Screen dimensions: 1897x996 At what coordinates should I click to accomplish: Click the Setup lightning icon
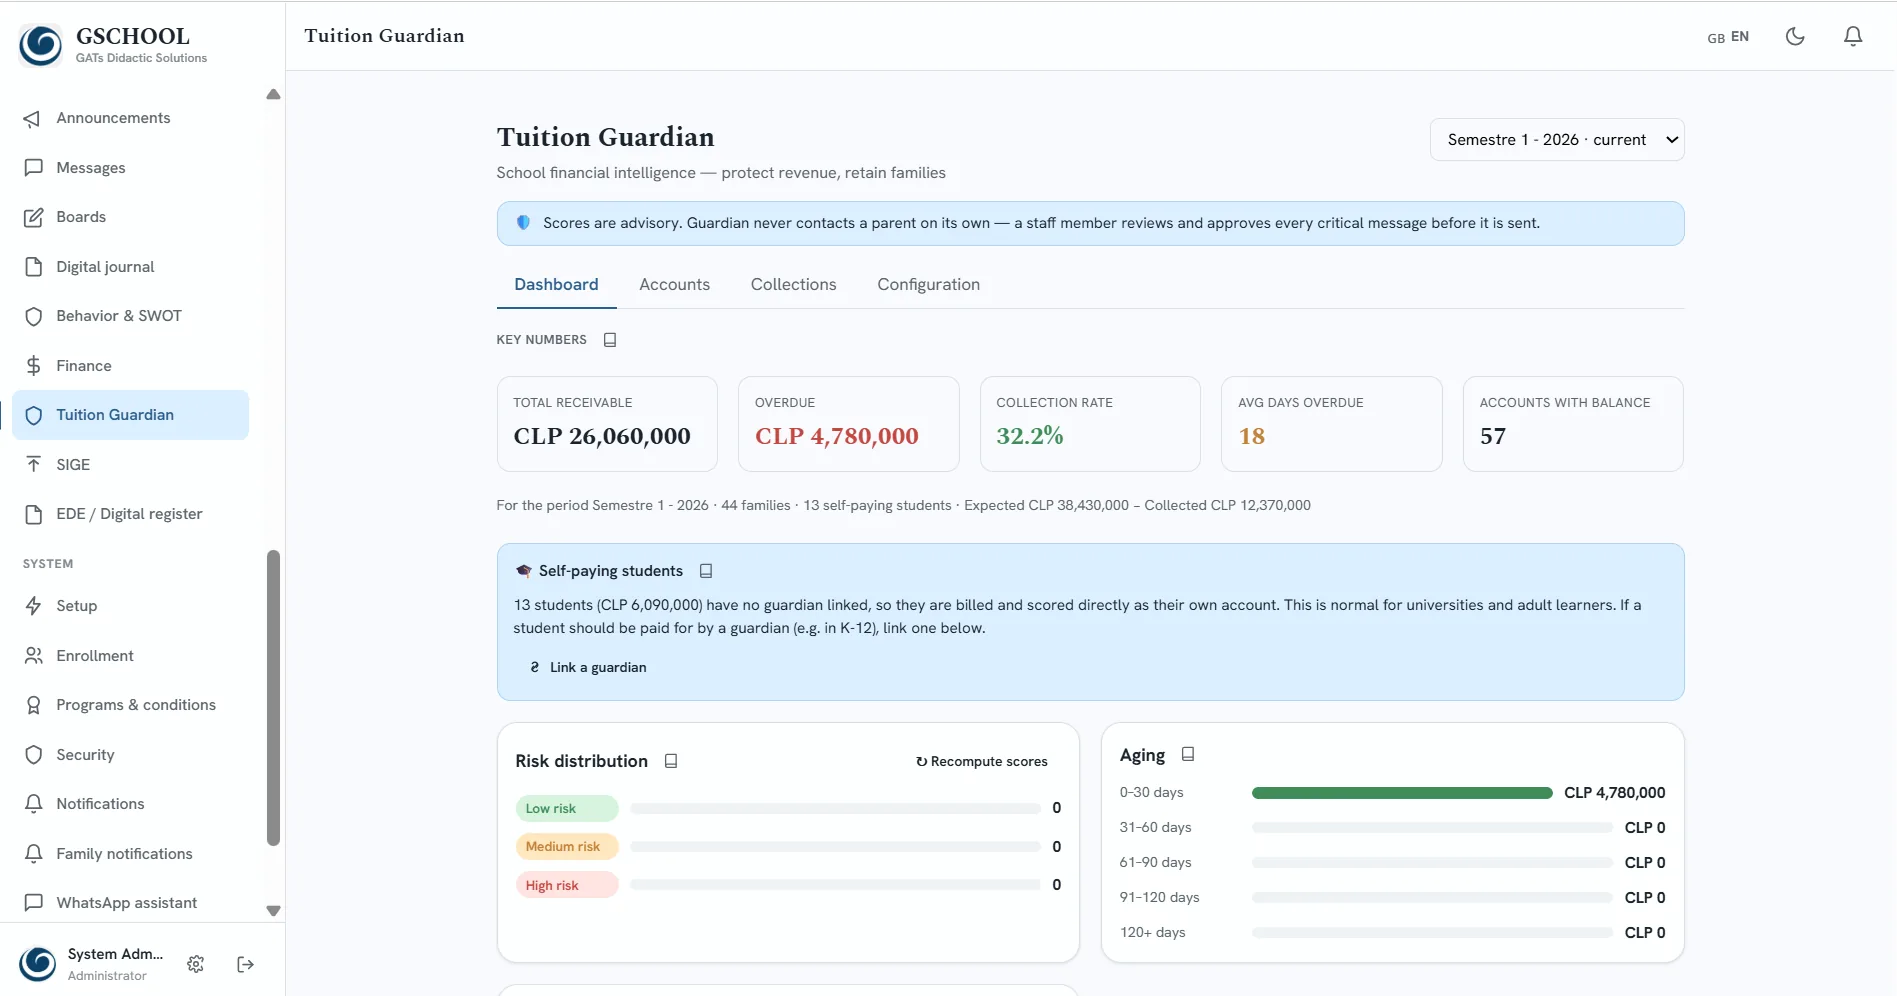click(x=33, y=606)
